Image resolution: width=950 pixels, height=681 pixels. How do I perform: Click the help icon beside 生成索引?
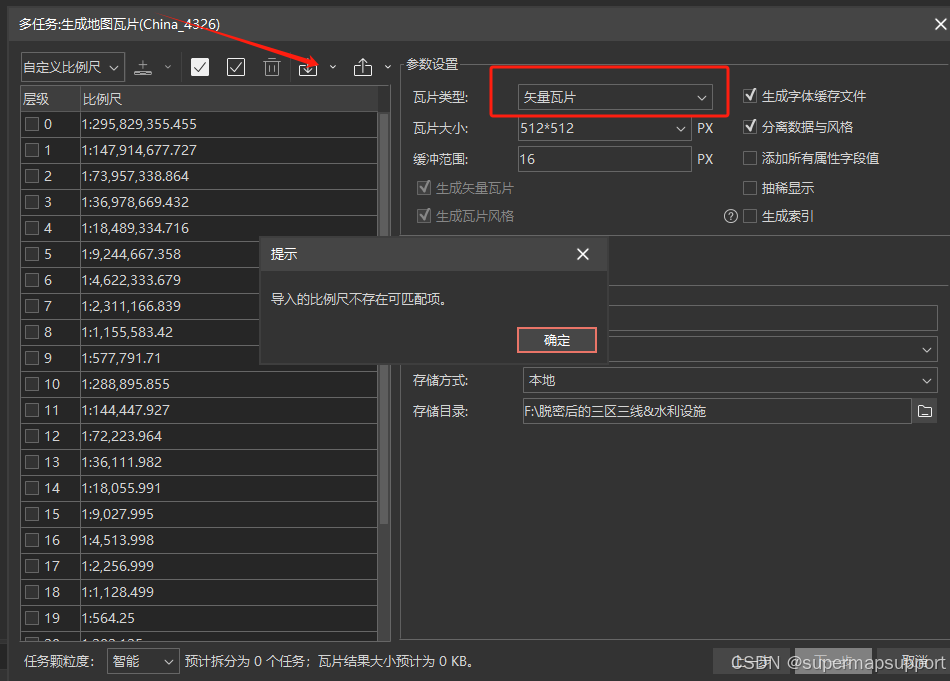[x=731, y=216]
